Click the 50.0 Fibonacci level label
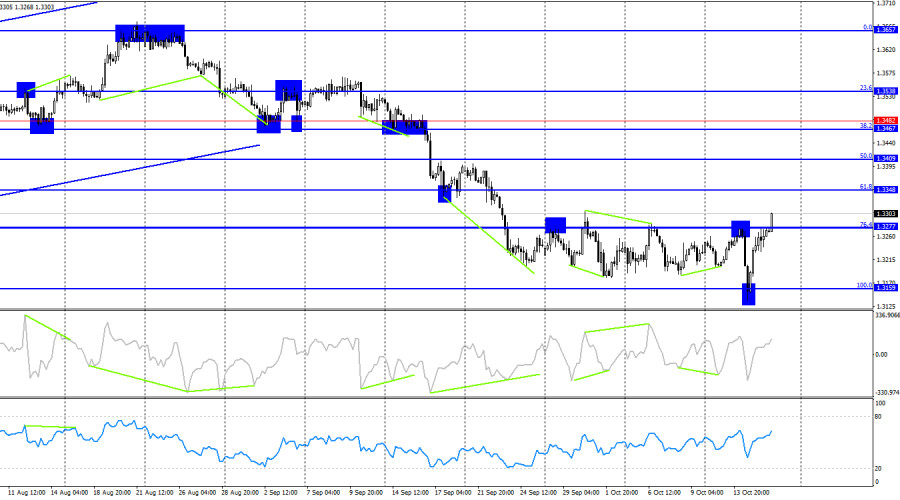Viewport: 900px width, 500px height. click(866, 156)
